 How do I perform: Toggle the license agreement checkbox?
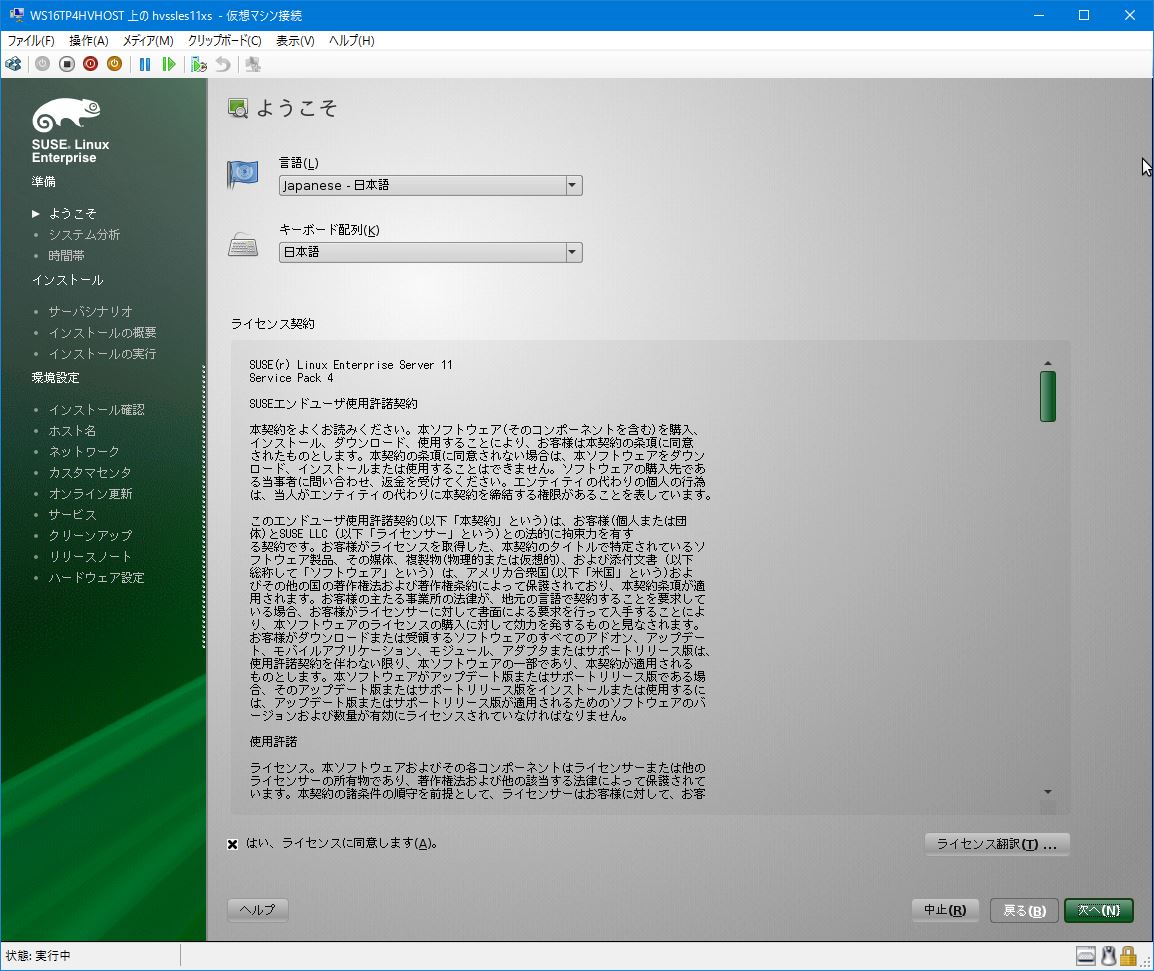coord(233,844)
